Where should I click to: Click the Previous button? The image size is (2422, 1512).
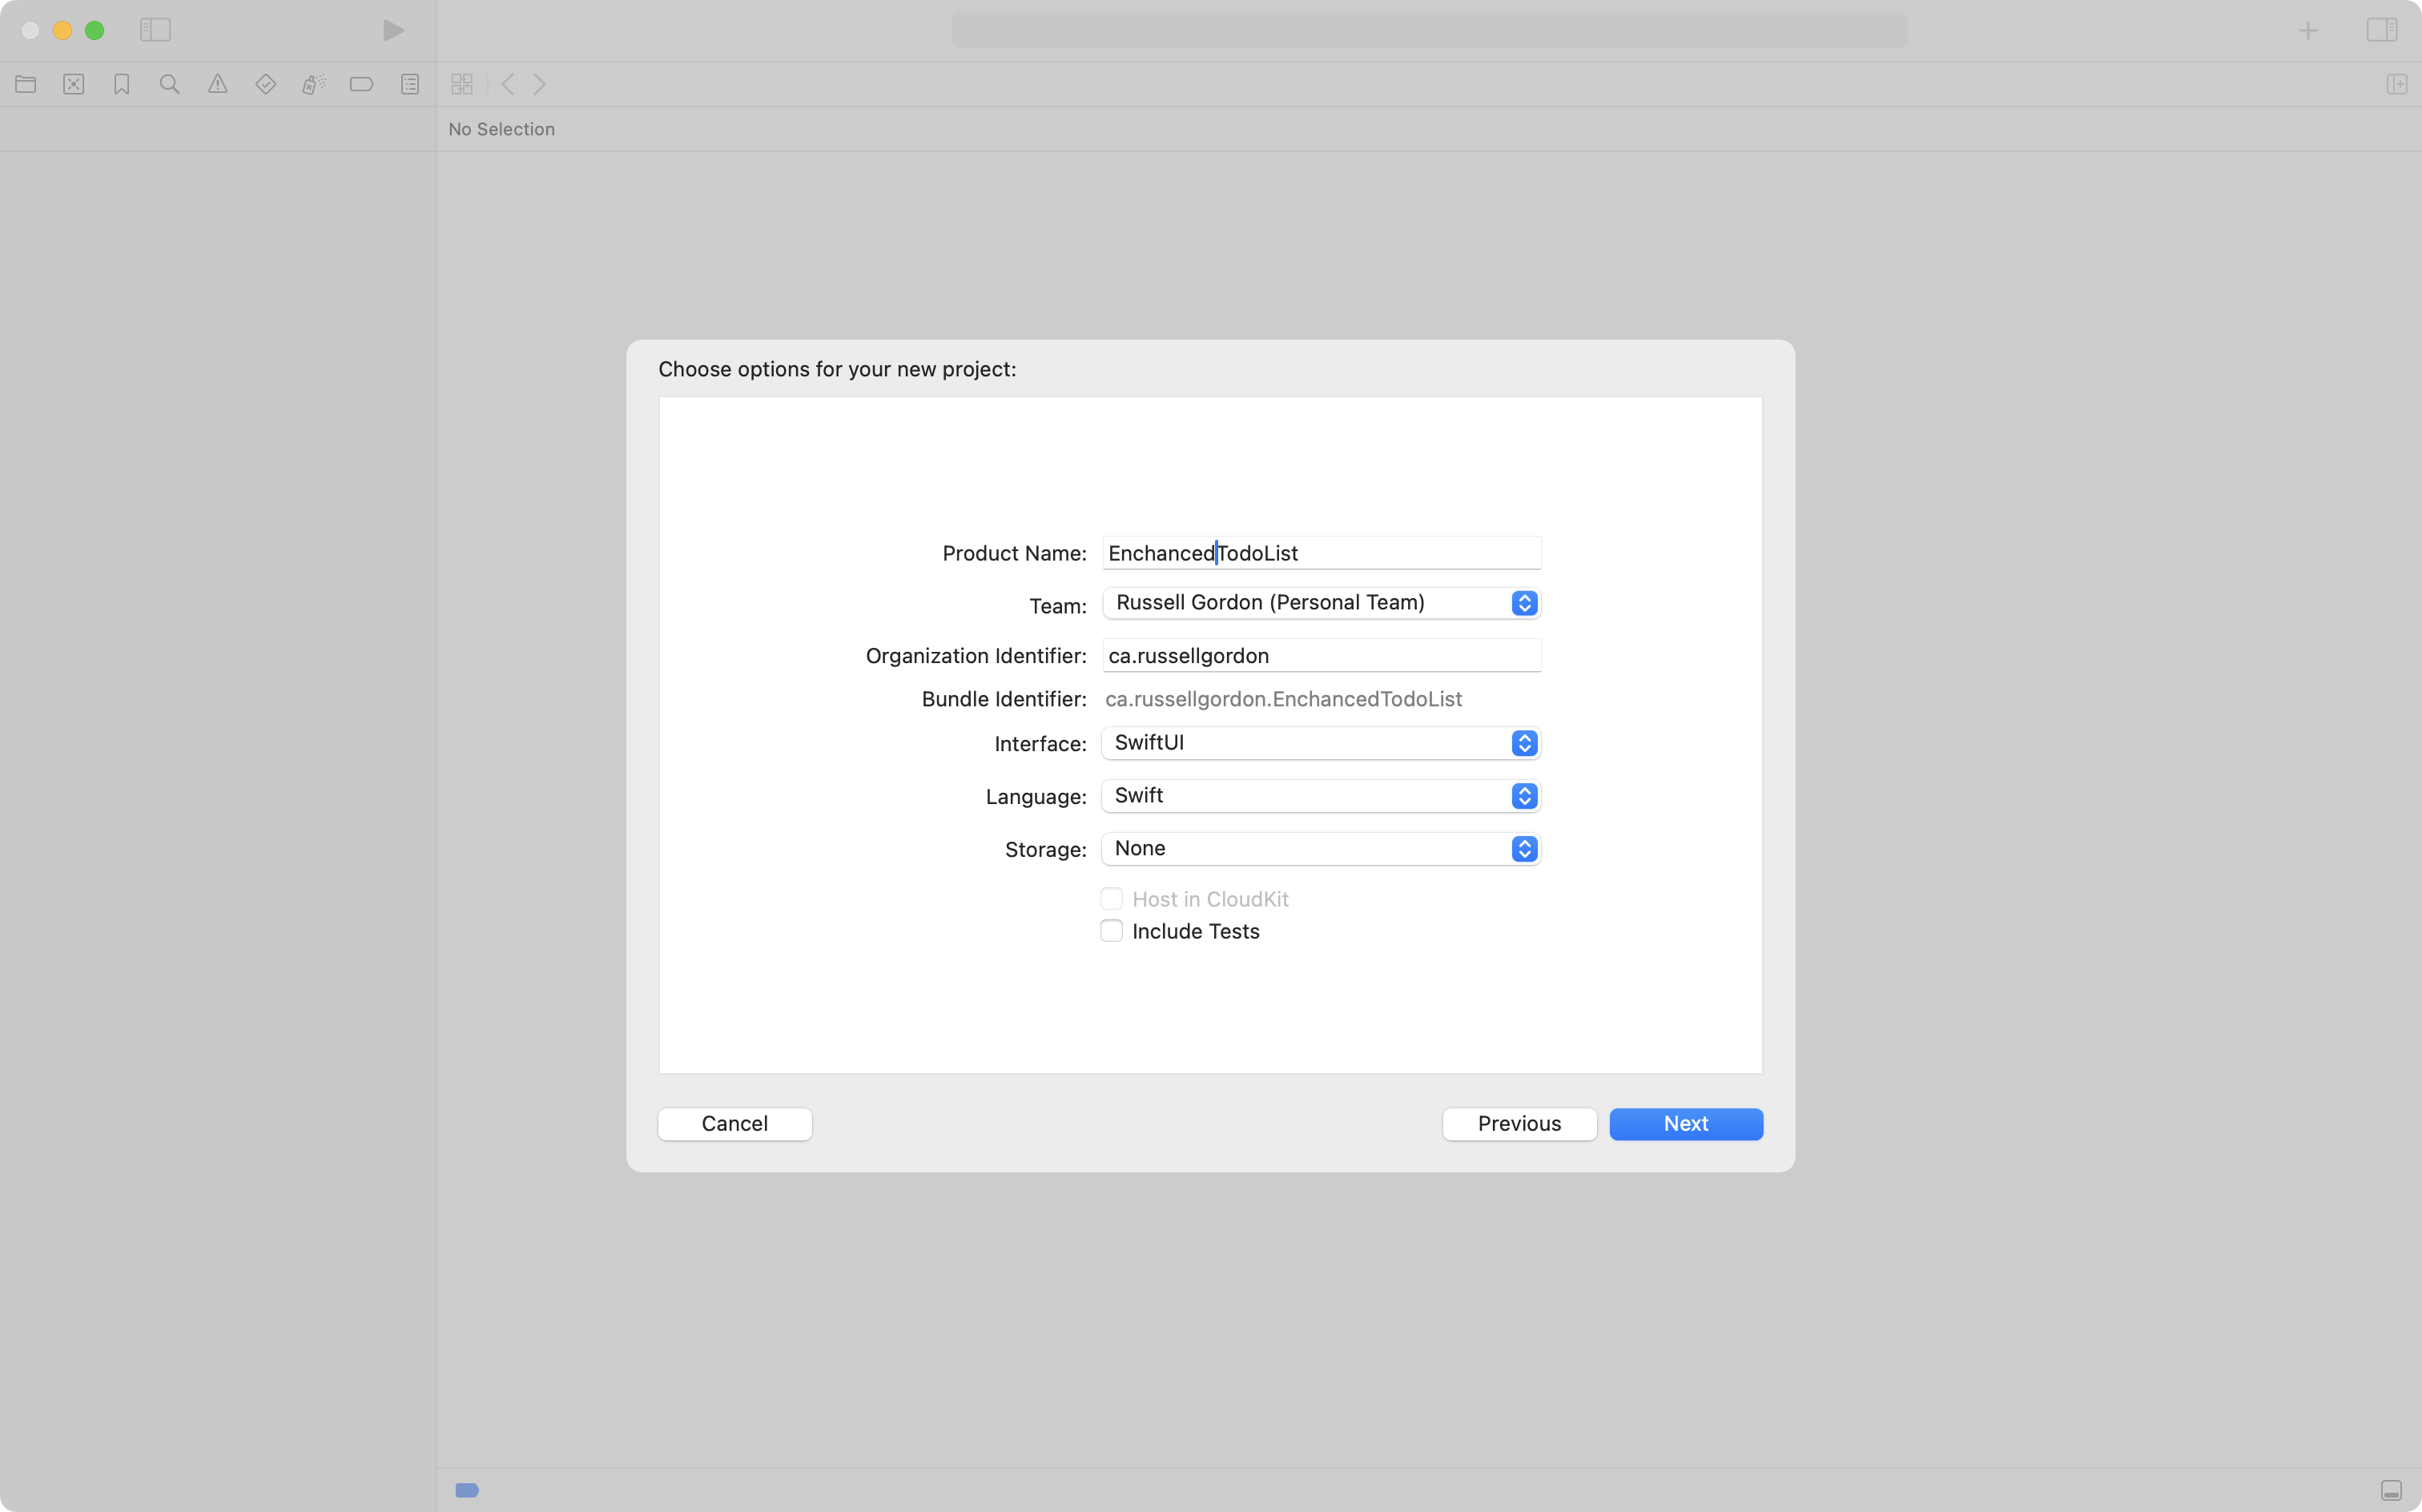tap(1519, 1123)
